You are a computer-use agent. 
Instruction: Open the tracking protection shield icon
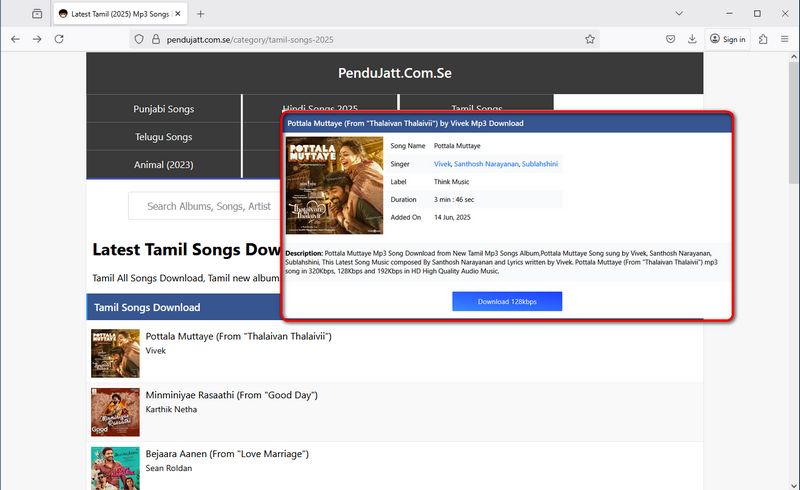click(139, 39)
